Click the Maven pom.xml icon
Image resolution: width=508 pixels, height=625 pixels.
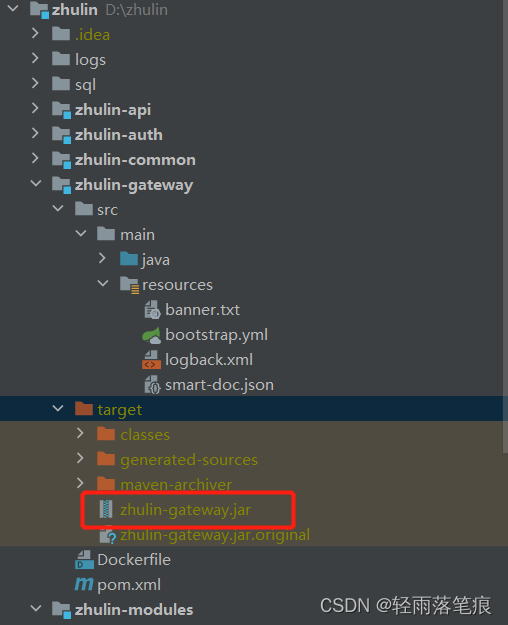click(x=84, y=584)
